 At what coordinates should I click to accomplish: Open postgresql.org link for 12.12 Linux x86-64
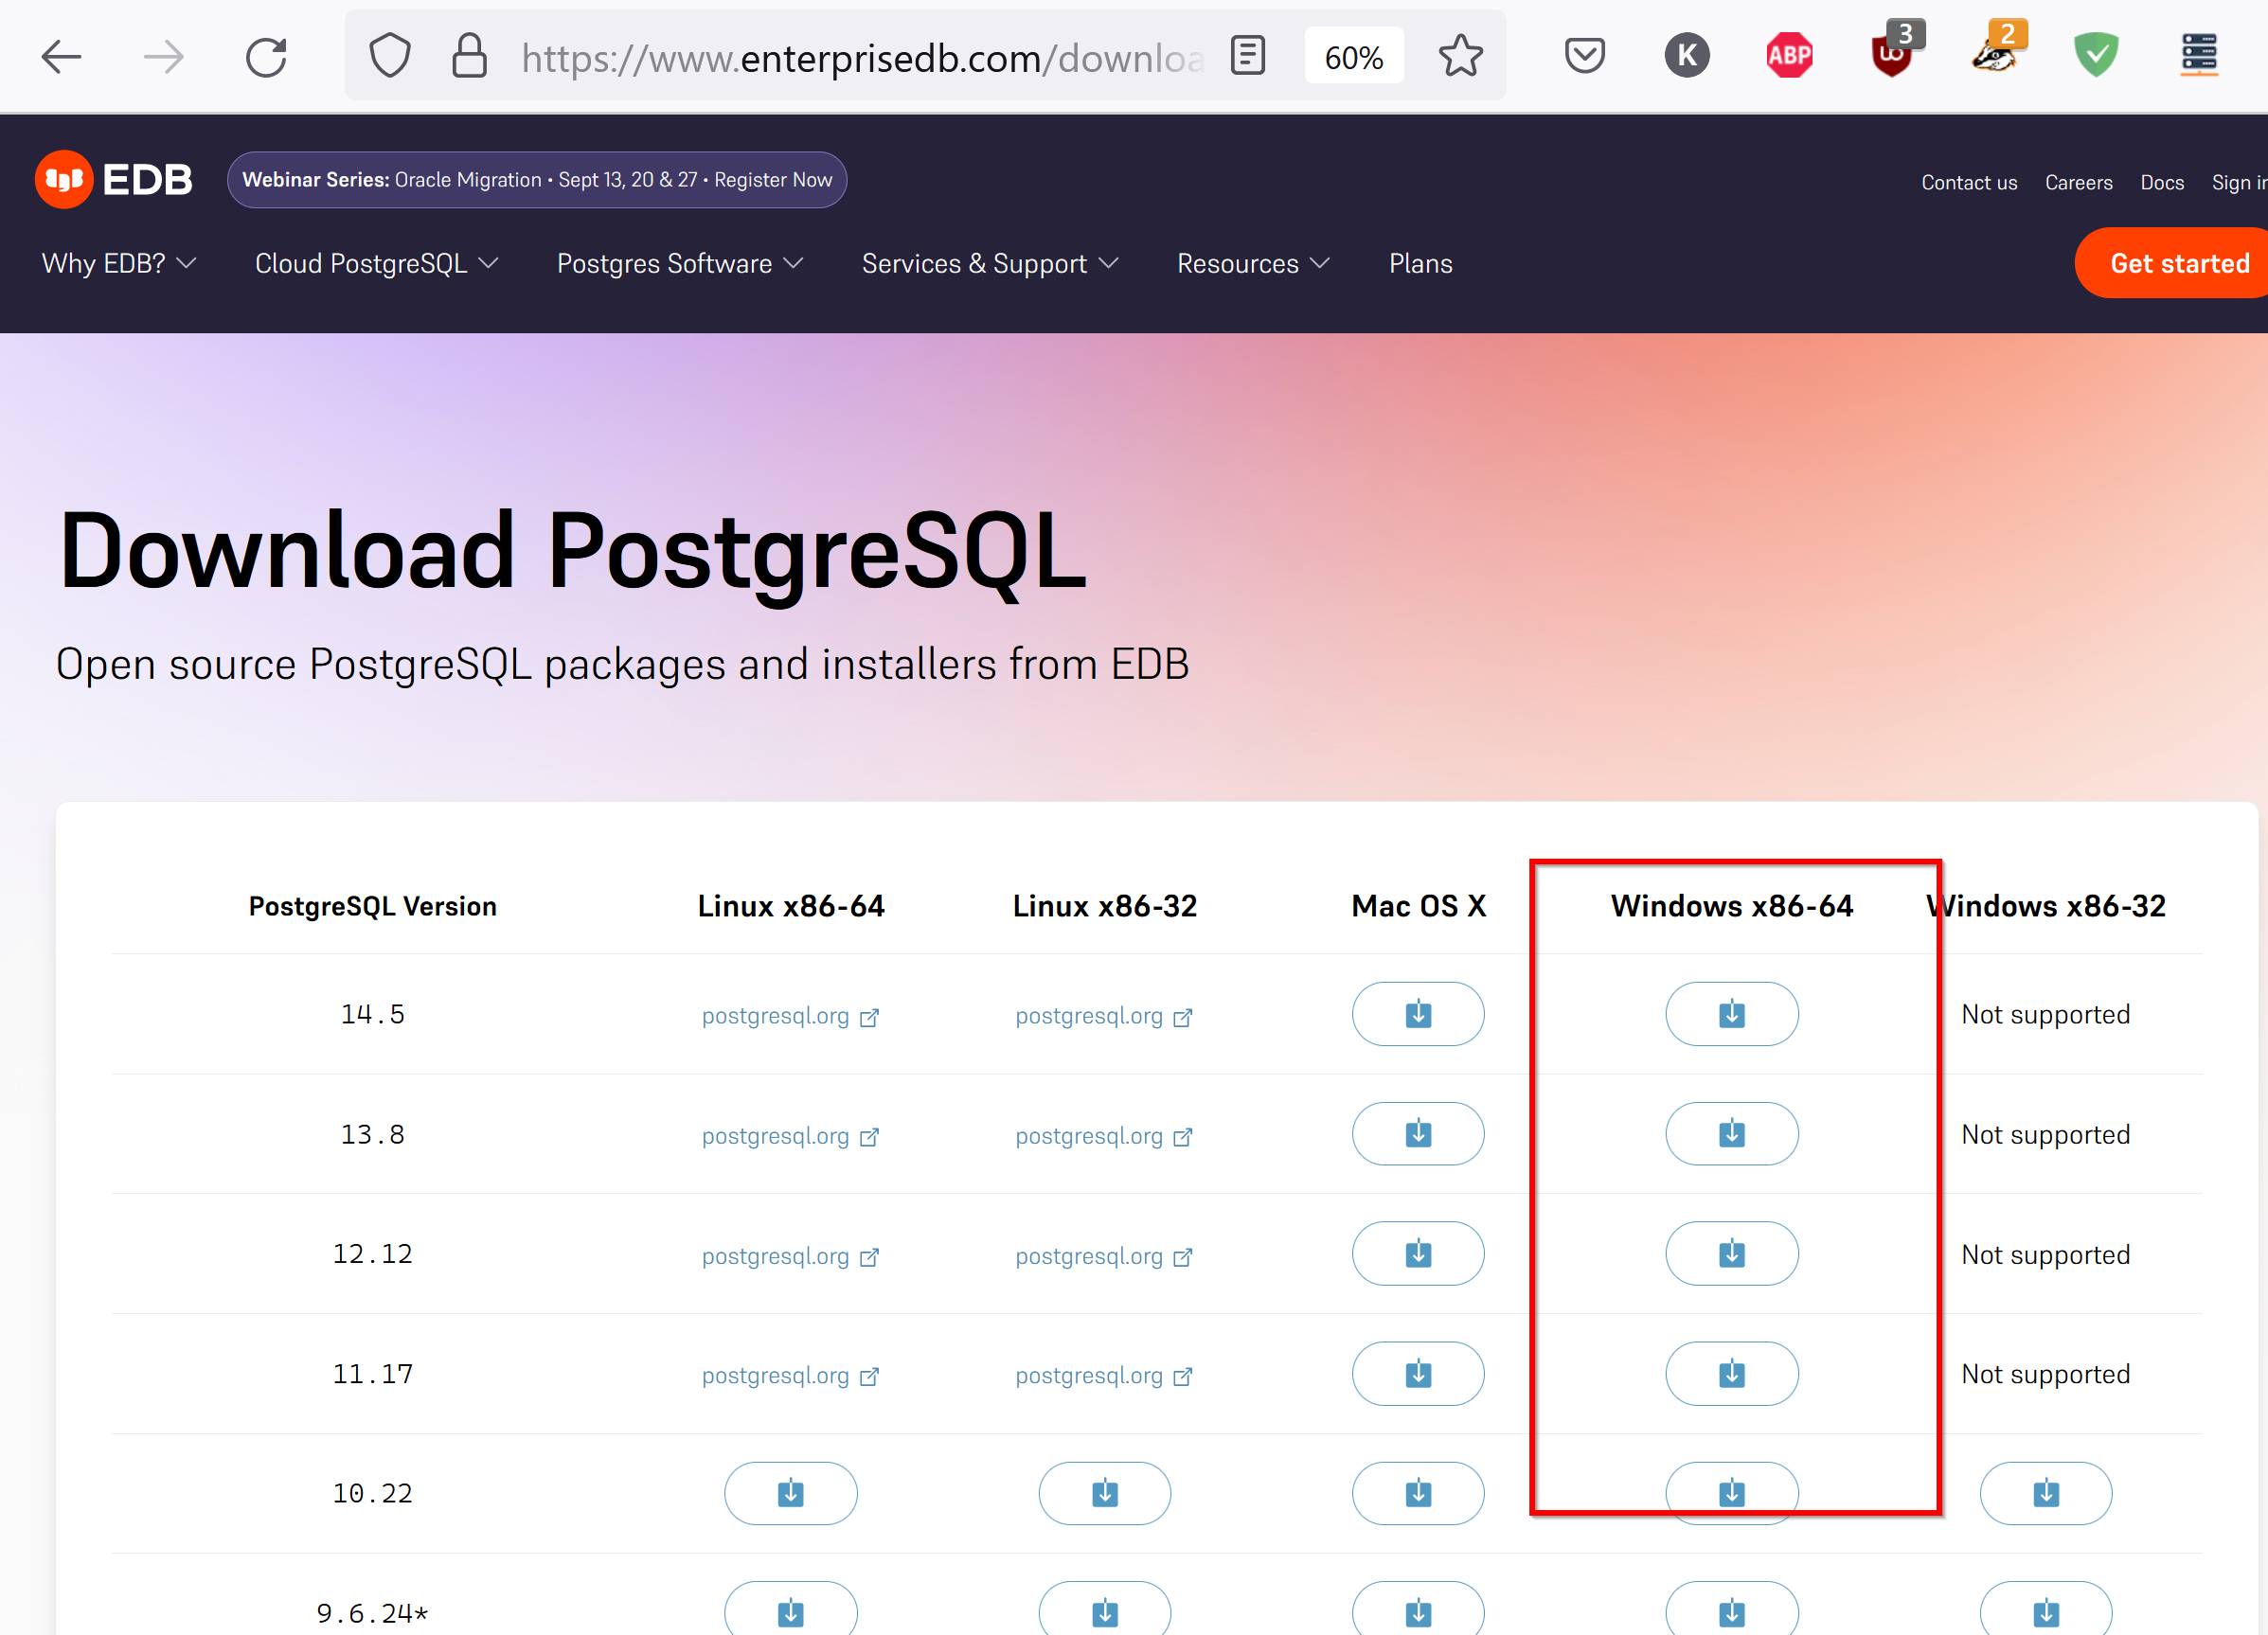pyautogui.click(x=790, y=1256)
